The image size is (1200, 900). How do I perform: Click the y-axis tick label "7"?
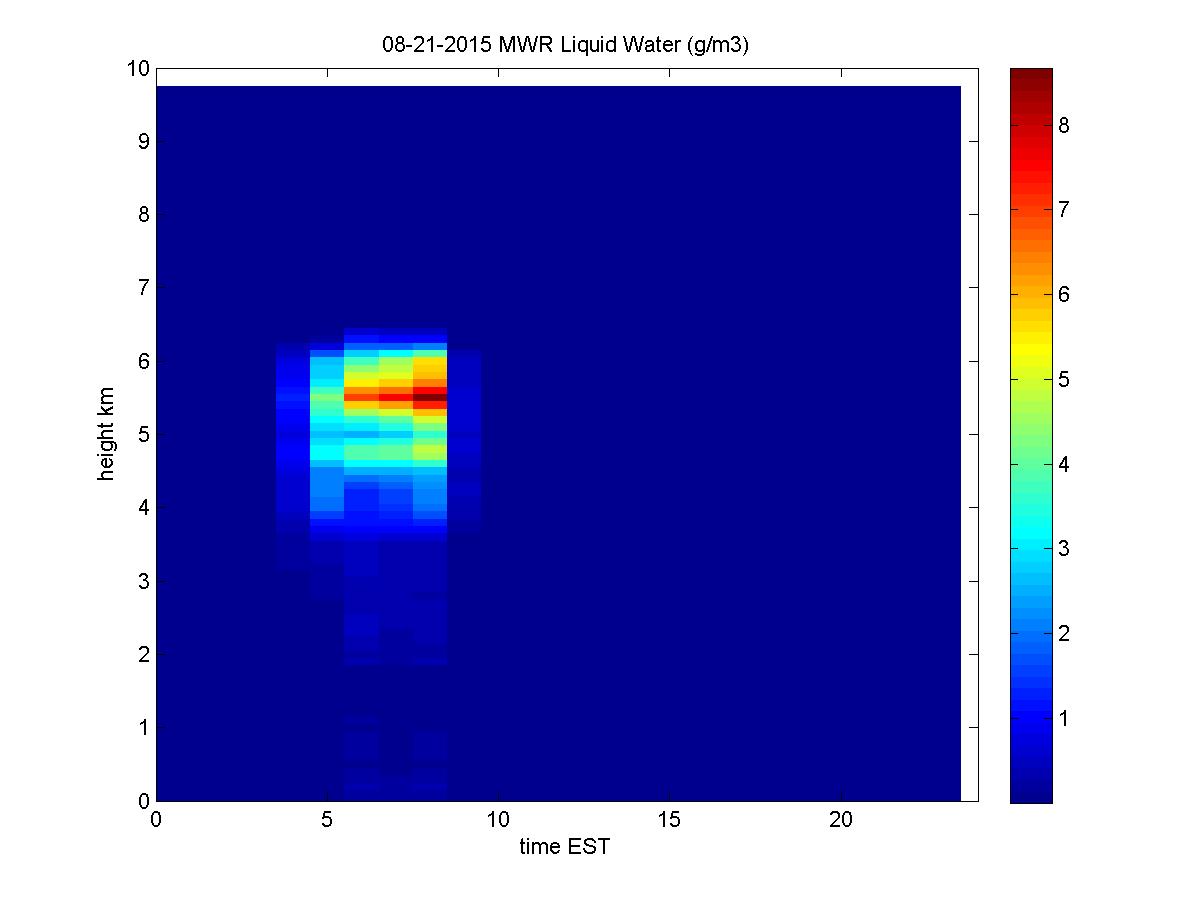(x=143, y=288)
